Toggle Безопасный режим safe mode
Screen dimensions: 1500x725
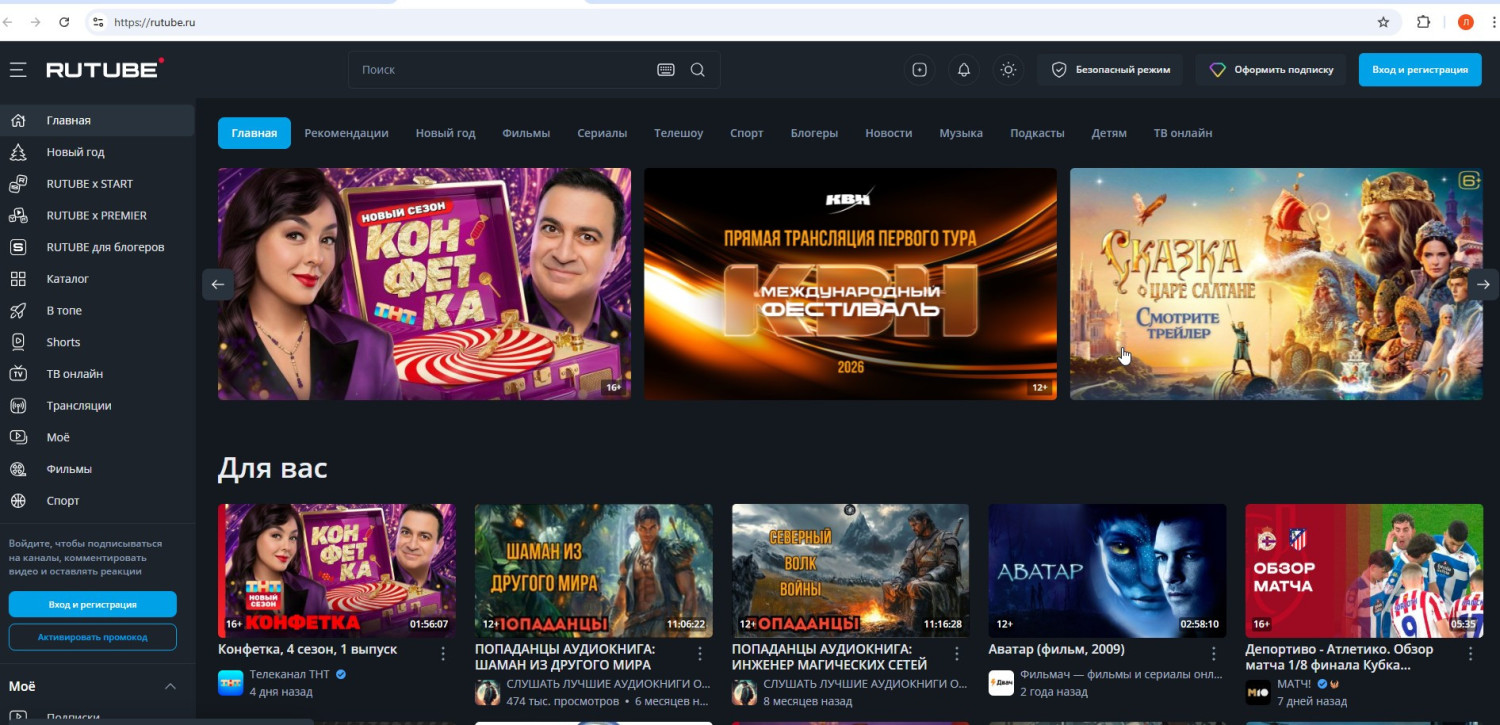1110,70
